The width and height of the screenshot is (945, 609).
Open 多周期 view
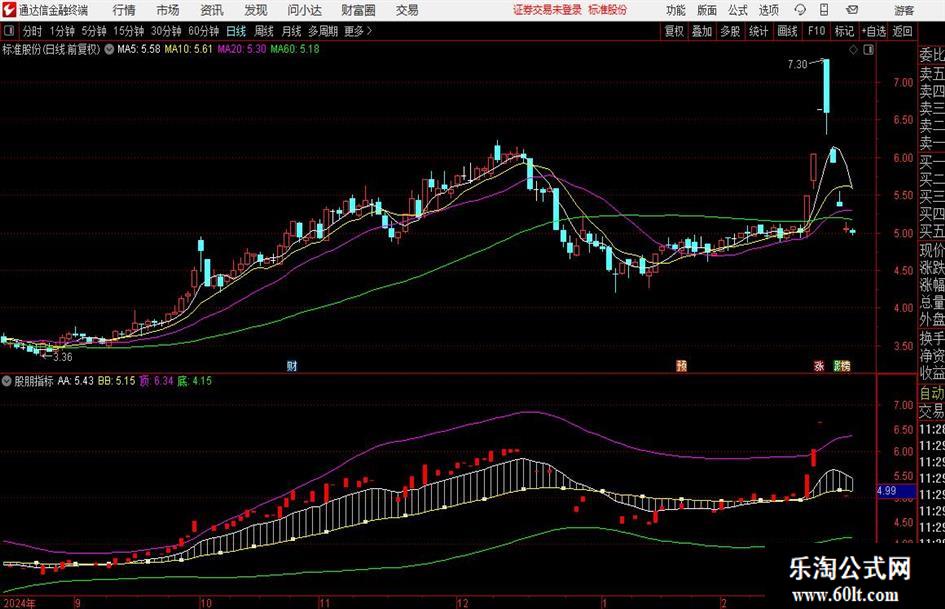pyautogui.click(x=323, y=31)
